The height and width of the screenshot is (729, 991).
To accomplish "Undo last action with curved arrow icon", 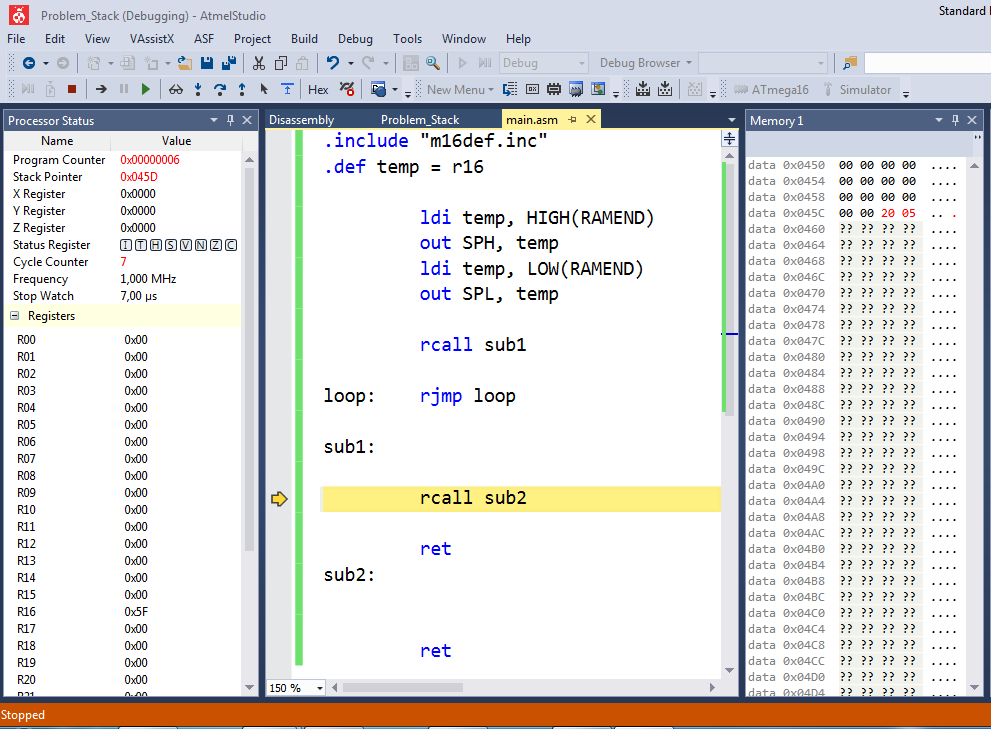I will tap(332, 63).
